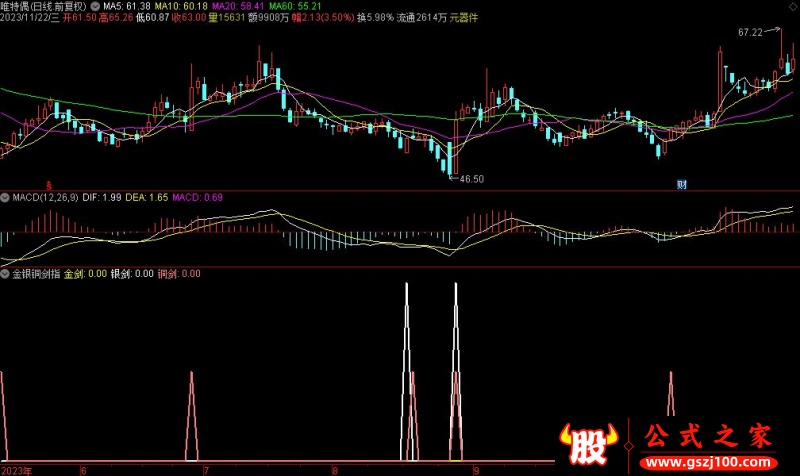Open the 金银铜剑指 indicator dropdown arrow
The image size is (800, 476).
(5, 274)
